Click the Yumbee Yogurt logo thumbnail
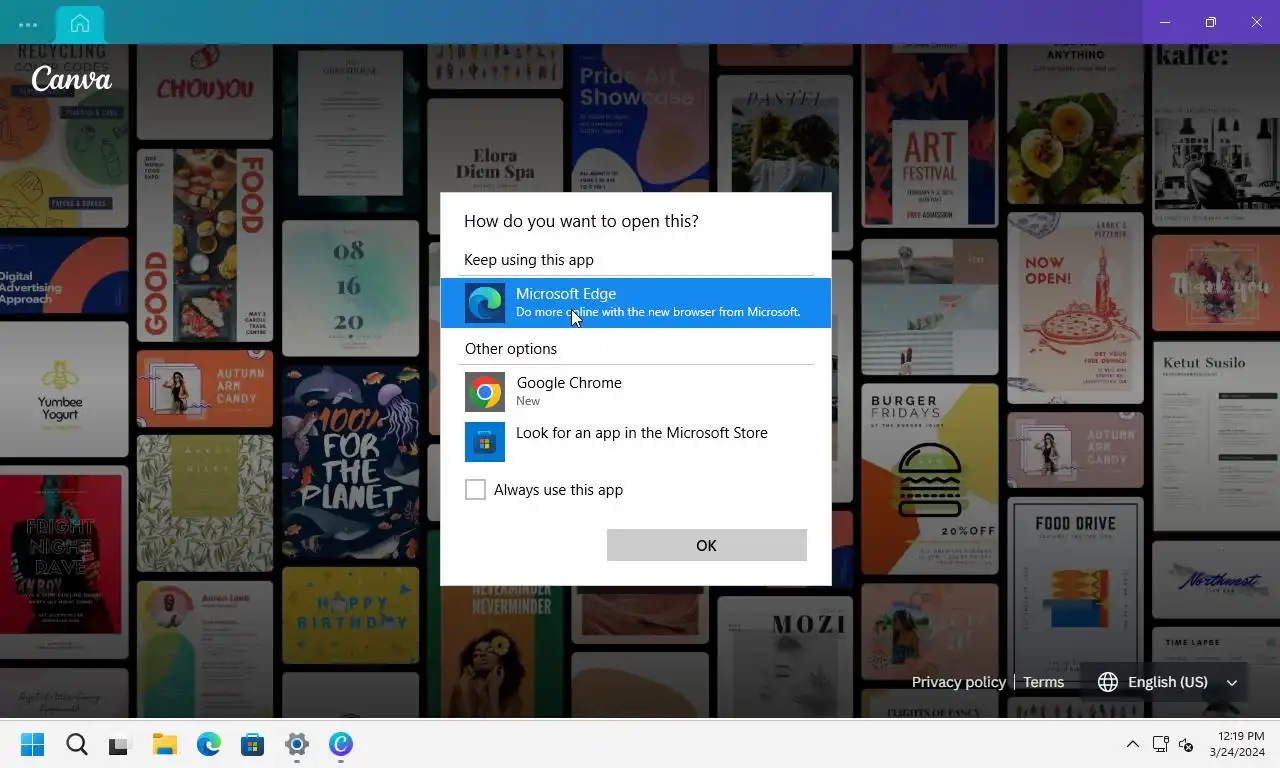Screen dimensions: 1280x768 click(62, 389)
